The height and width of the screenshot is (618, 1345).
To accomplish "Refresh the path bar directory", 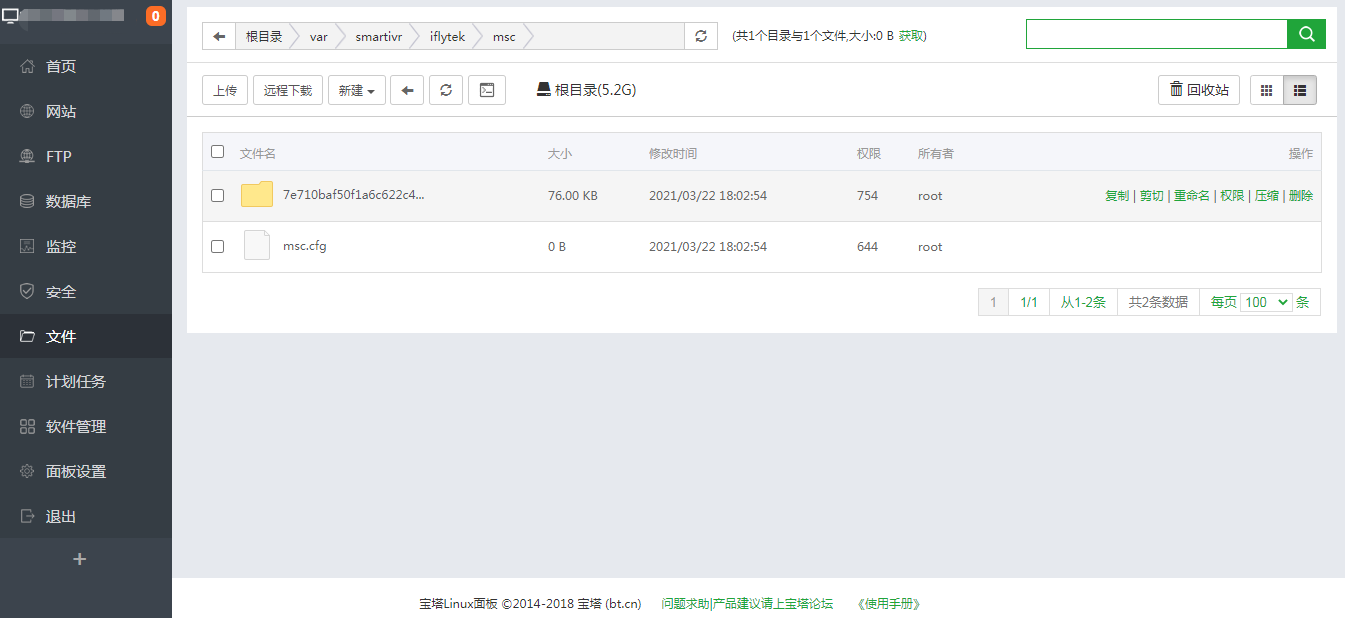I will coord(701,36).
